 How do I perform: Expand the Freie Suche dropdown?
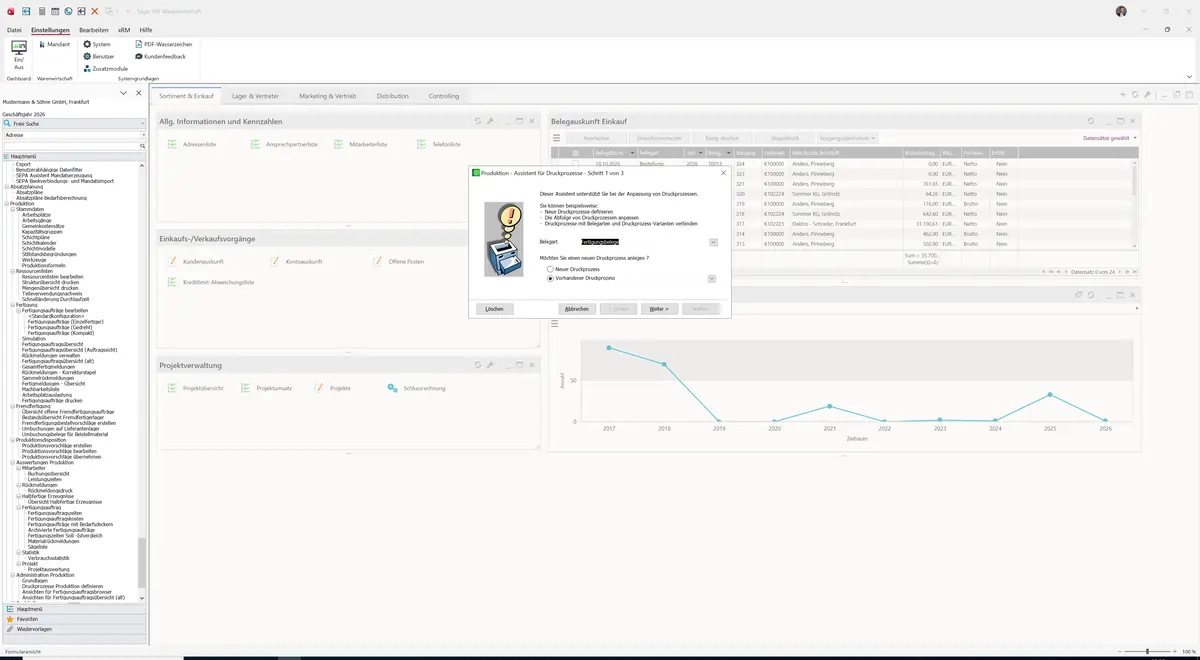click(x=143, y=123)
